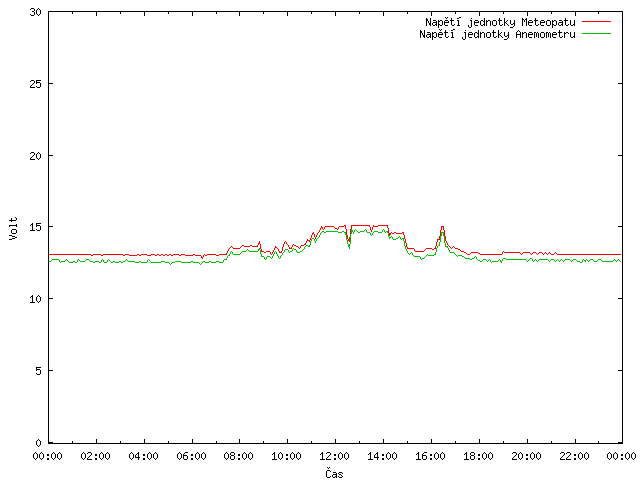The image size is (640, 480).
Task: Click y-axis value 15
Action: tap(36, 227)
